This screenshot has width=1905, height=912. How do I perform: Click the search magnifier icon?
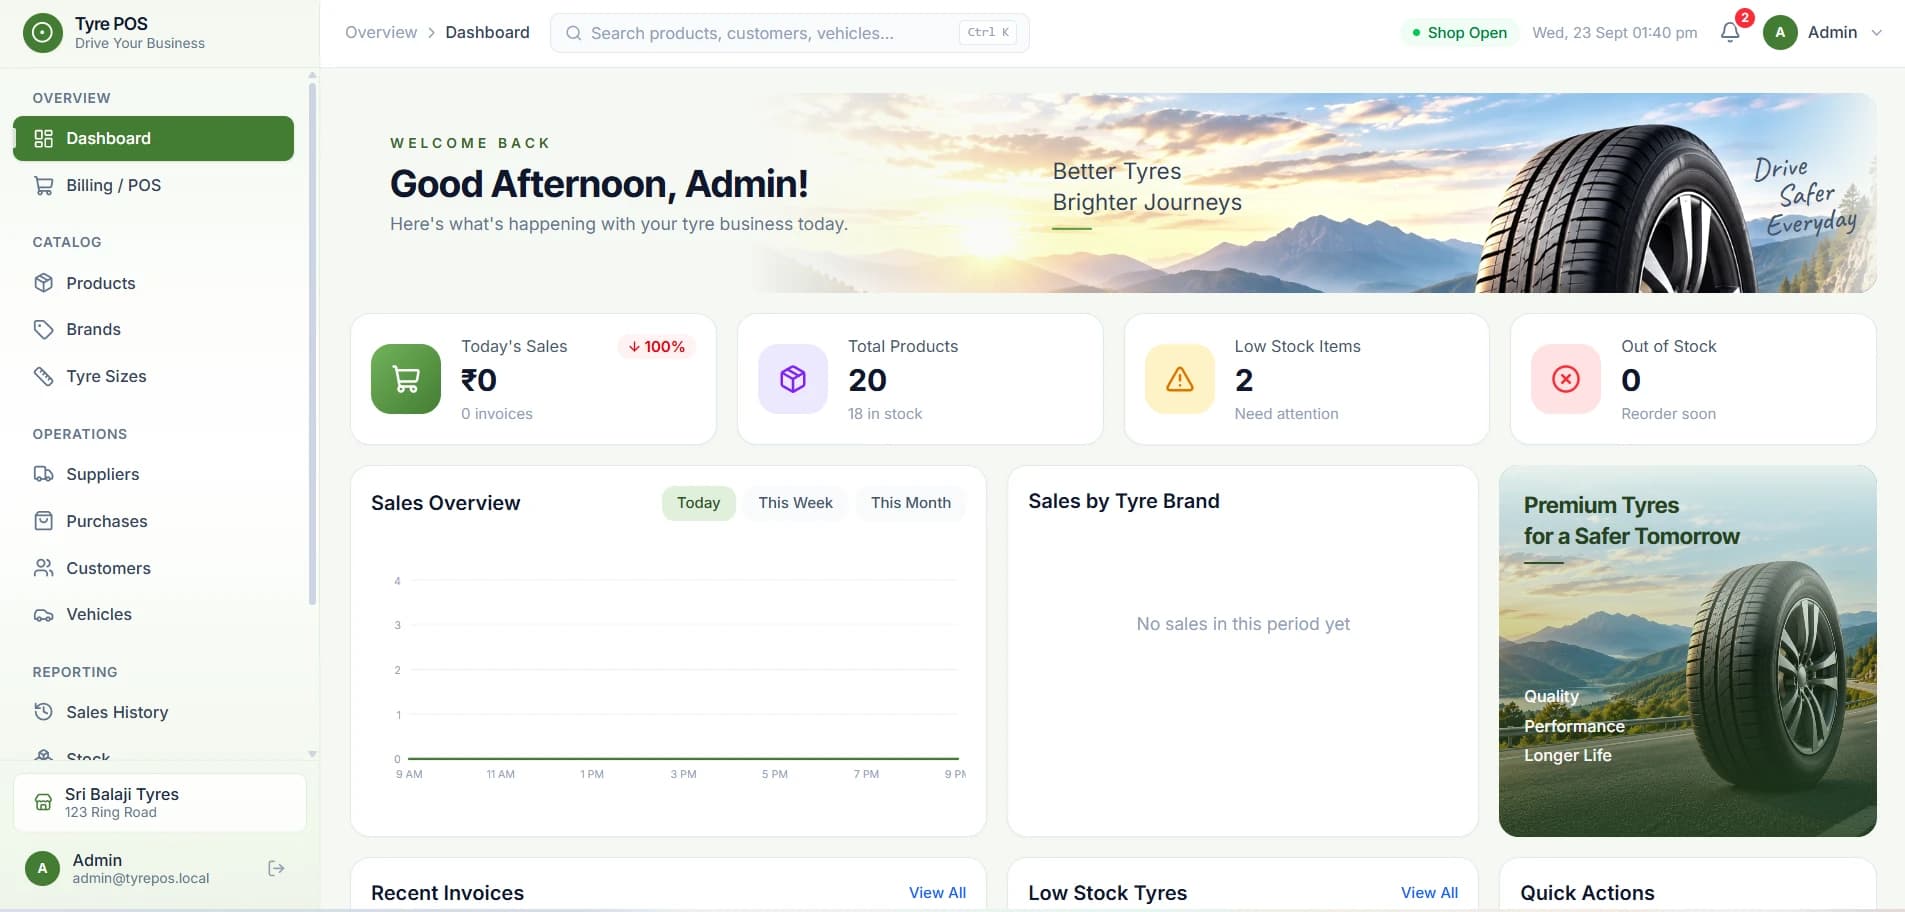[573, 33]
